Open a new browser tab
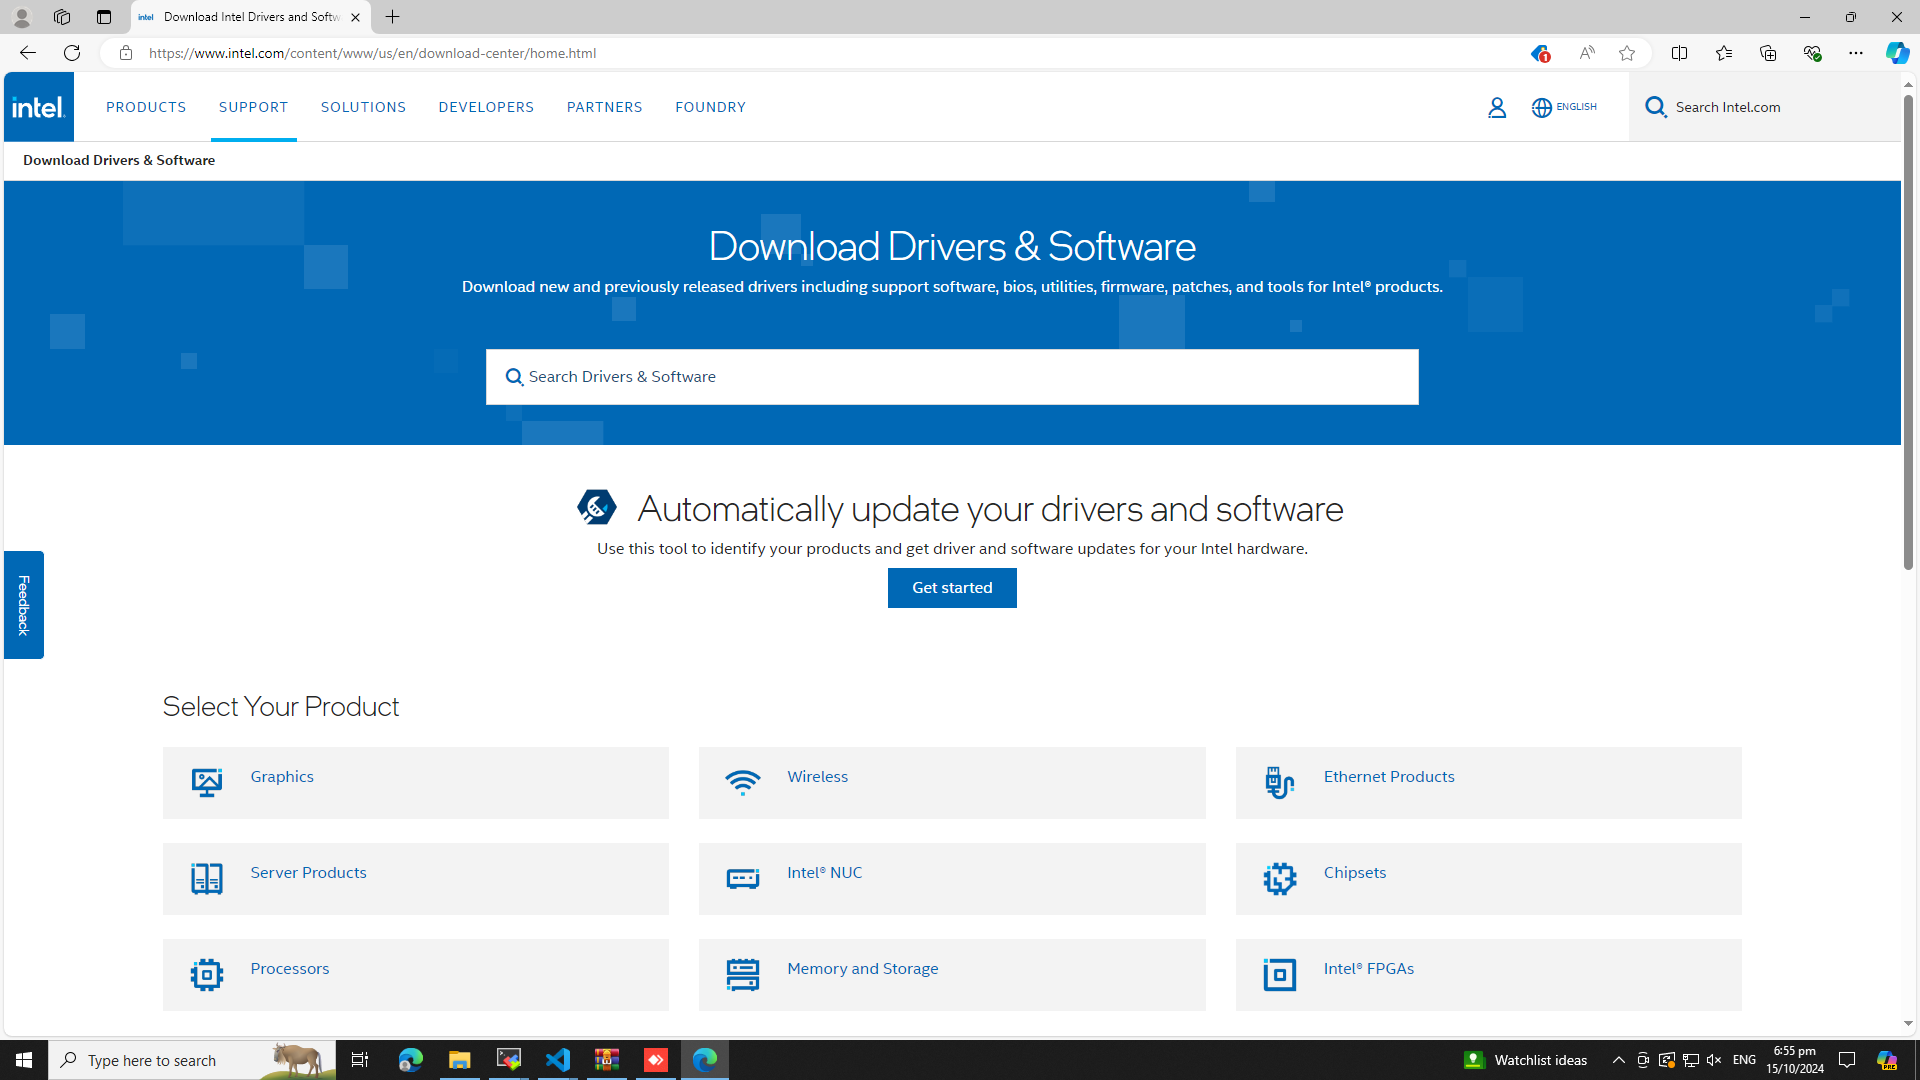Viewport: 1920px width, 1080px height. (x=392, y=17)
